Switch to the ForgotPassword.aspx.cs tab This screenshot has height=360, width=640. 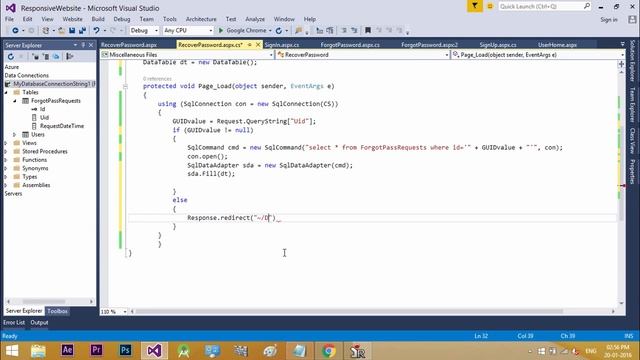[x=350, y=45]
